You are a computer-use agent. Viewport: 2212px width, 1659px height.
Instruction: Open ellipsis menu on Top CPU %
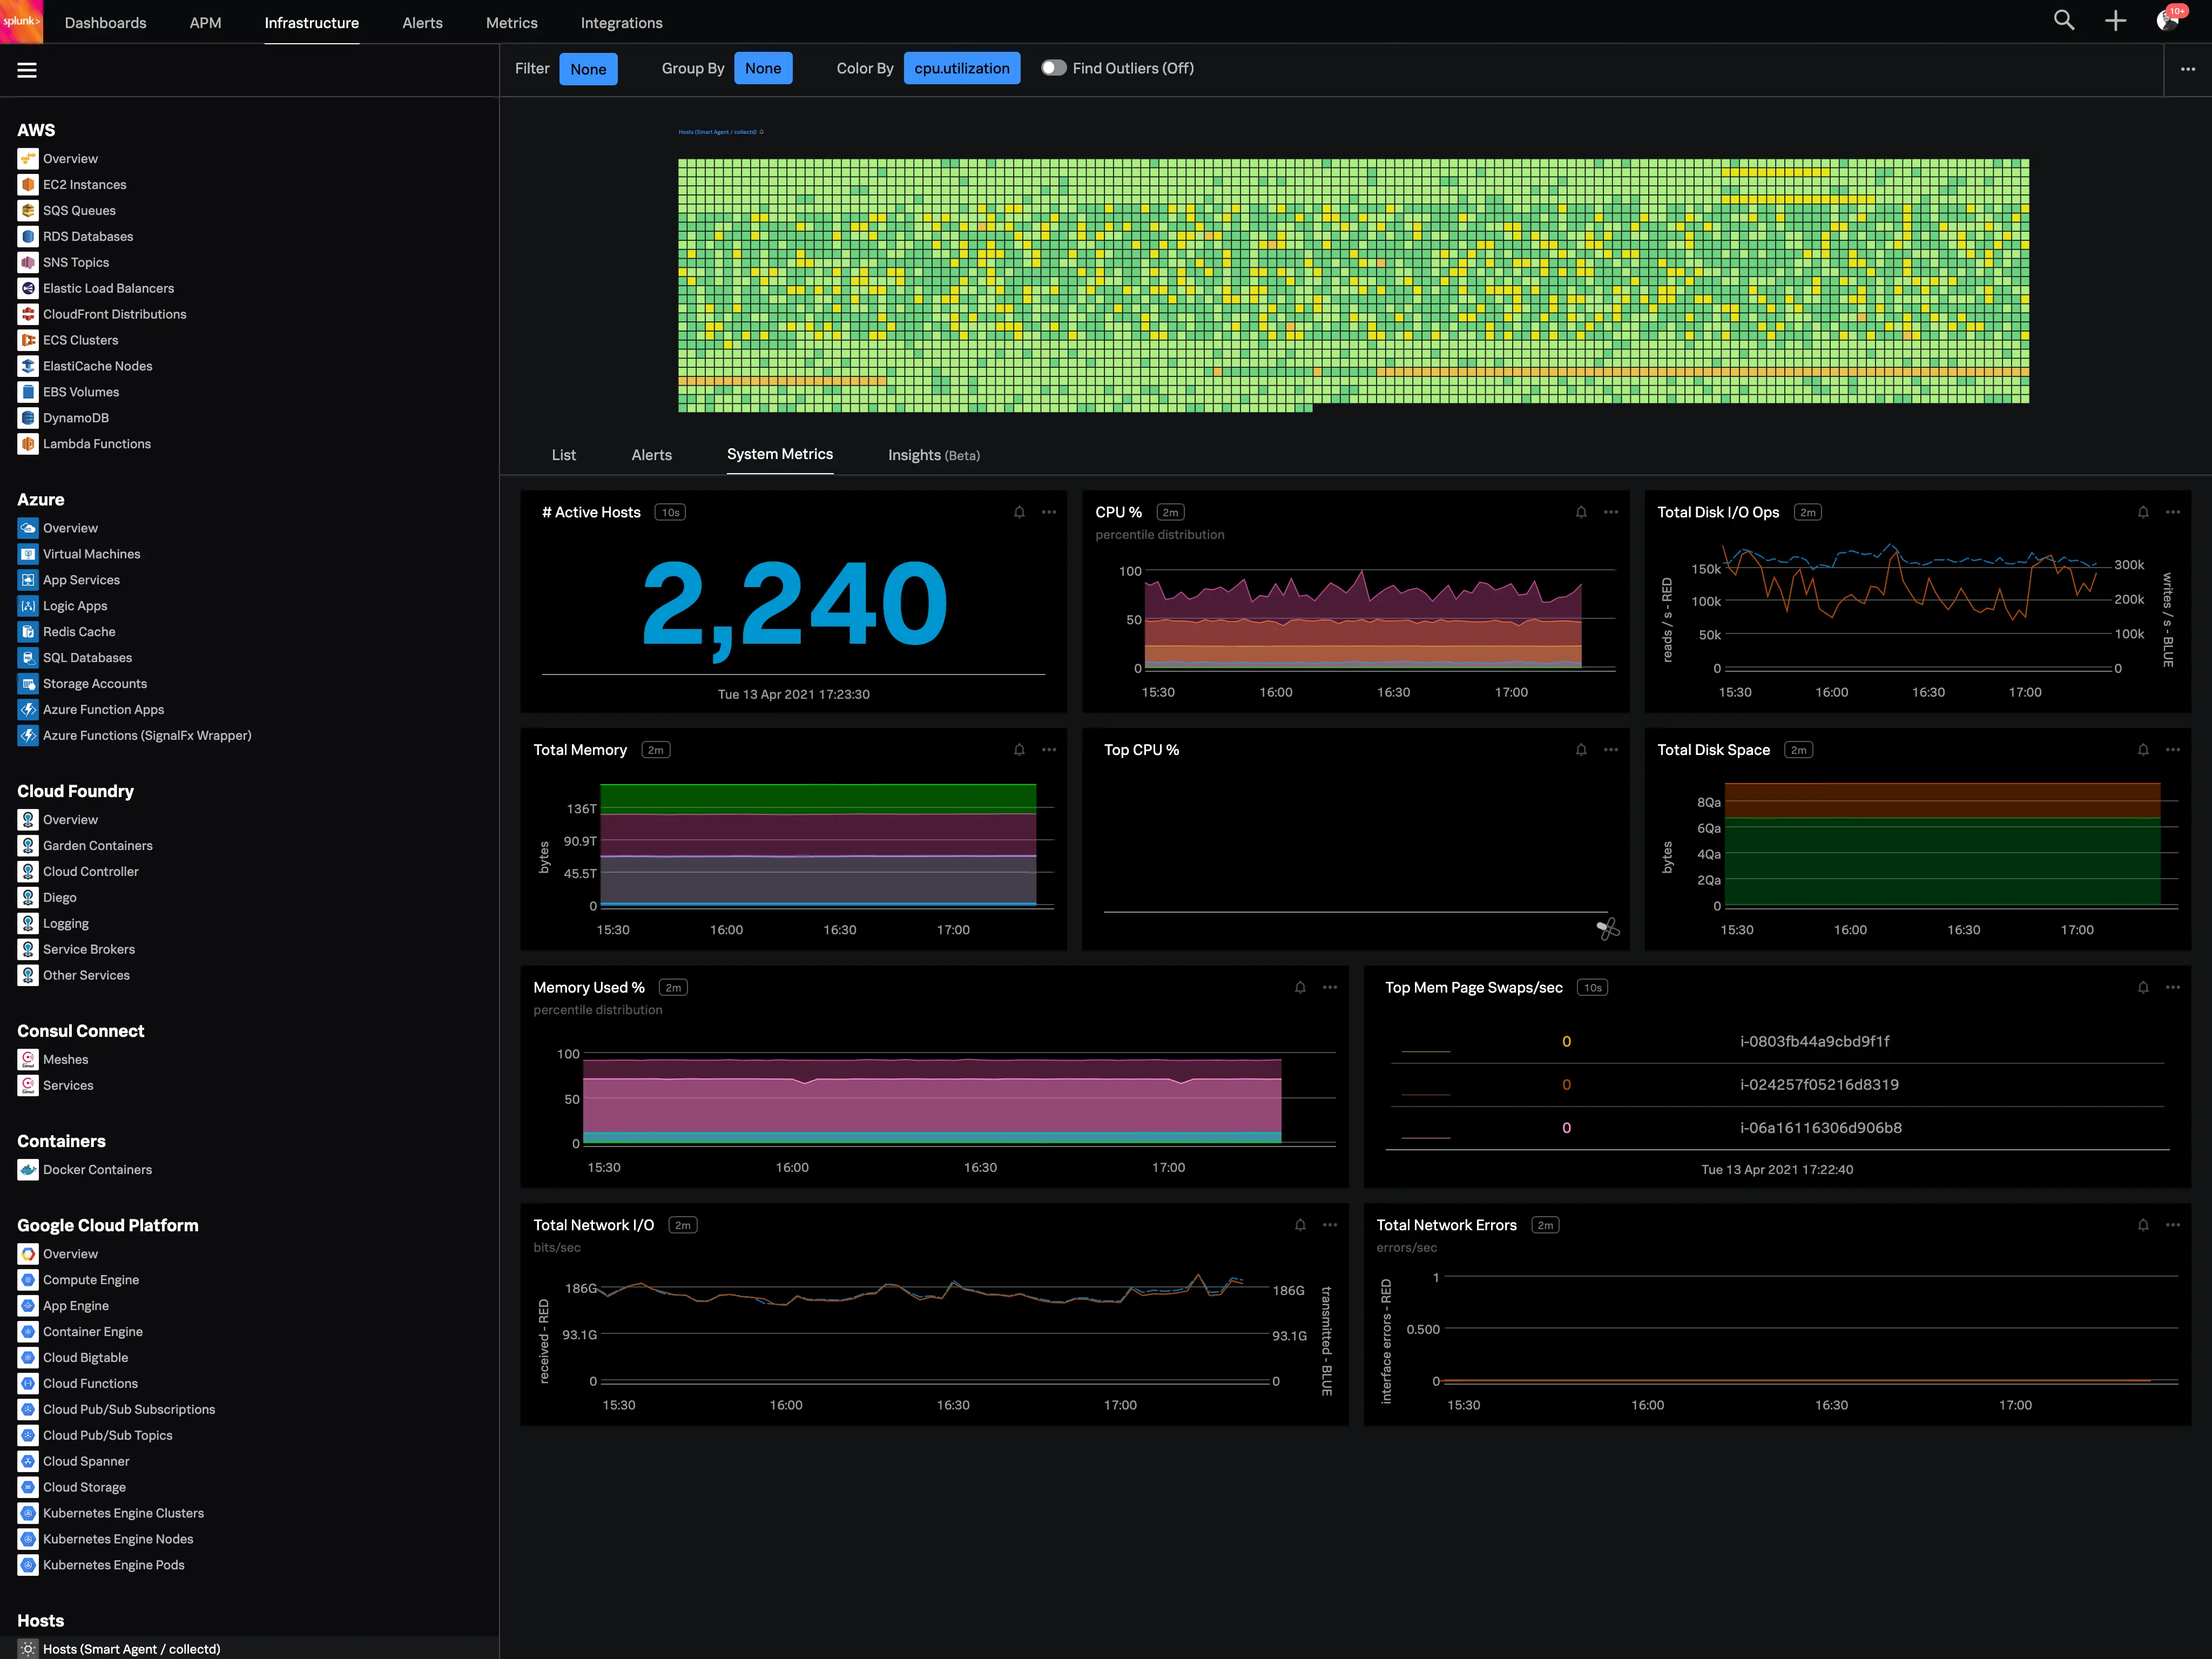tap(1611, 750)
